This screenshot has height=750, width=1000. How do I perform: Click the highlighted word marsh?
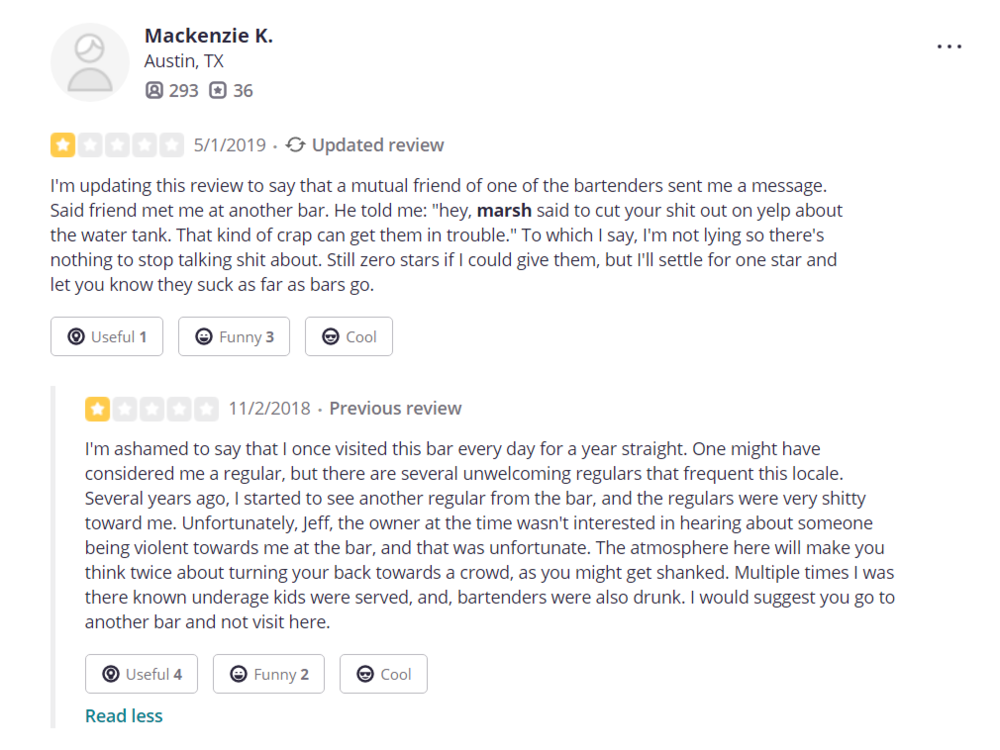coord(505,211)
